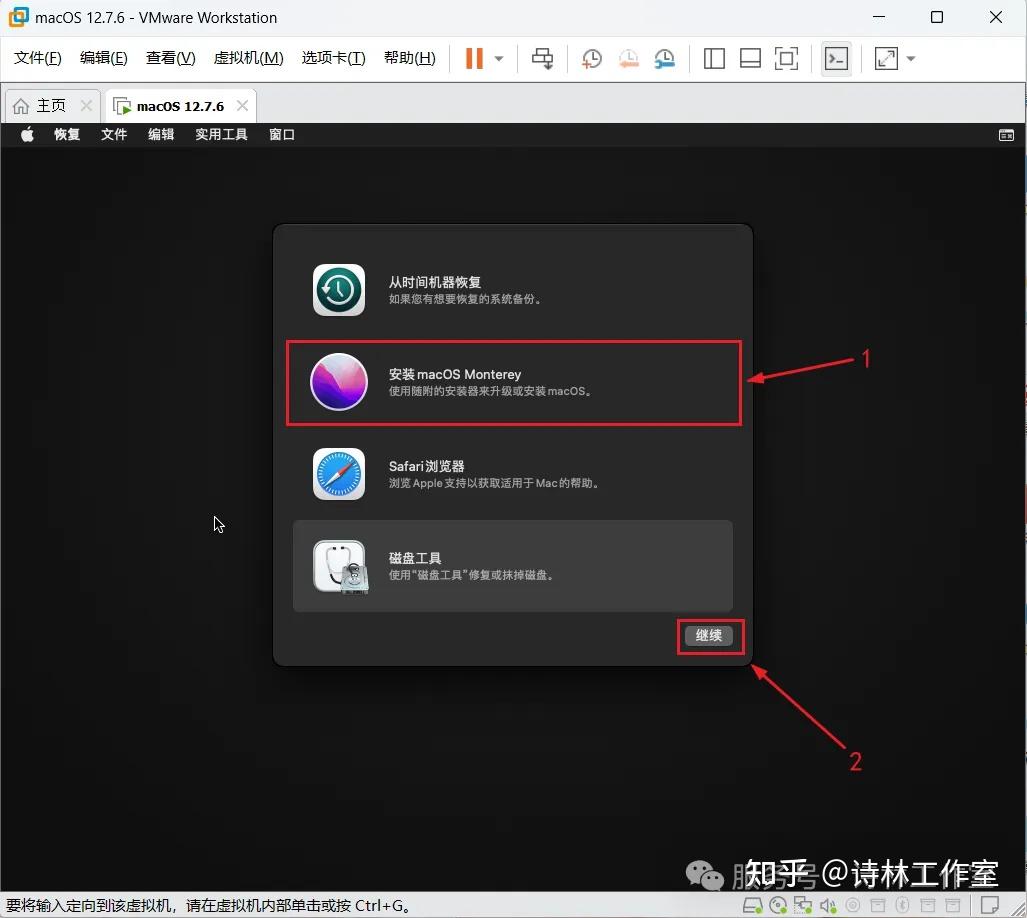This screenshot has width=1027, height=918.
Task: Toggle the library sidebar panel icon
Action: pyautogui.click(x=714, y=58)
